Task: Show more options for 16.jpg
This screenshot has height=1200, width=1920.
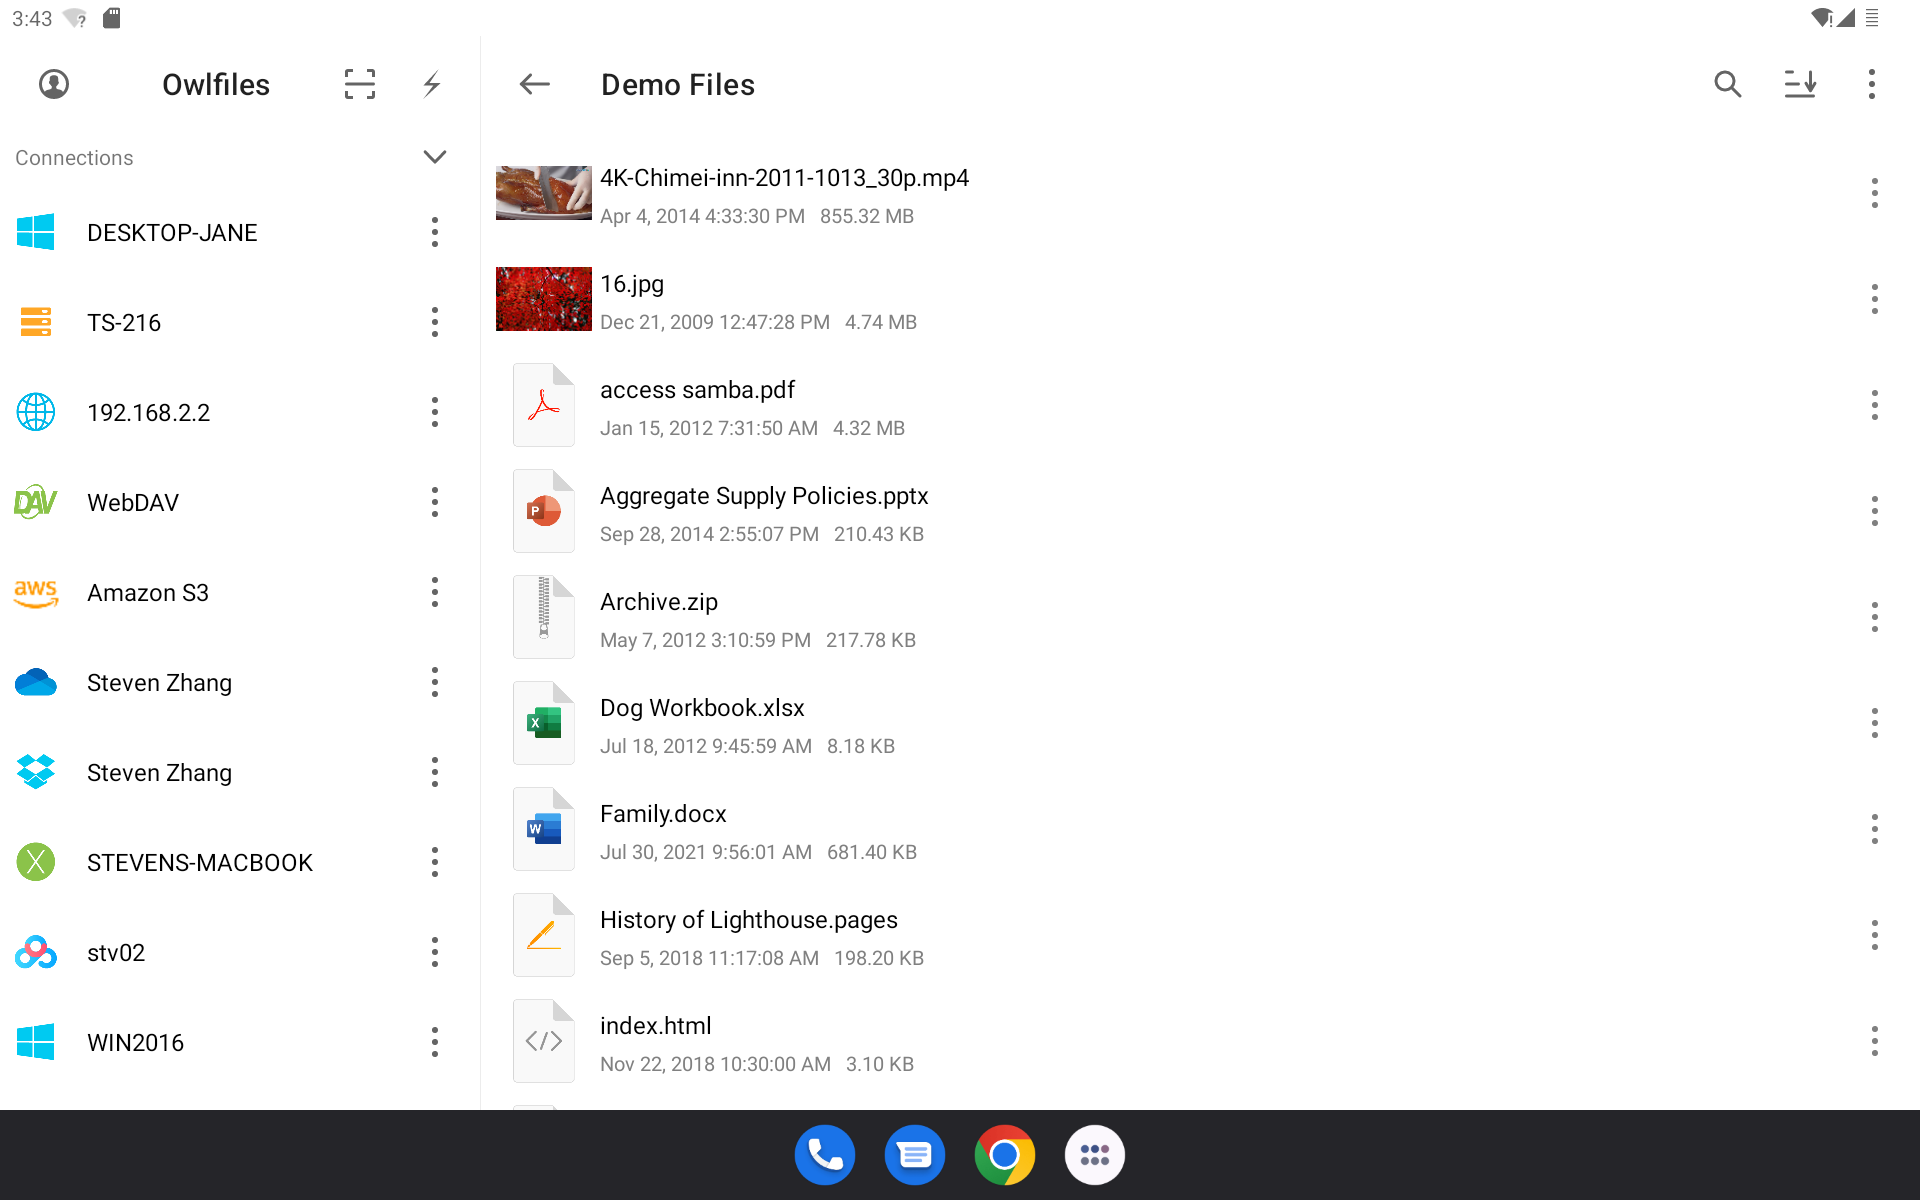Action: (x=1875, y=299)
